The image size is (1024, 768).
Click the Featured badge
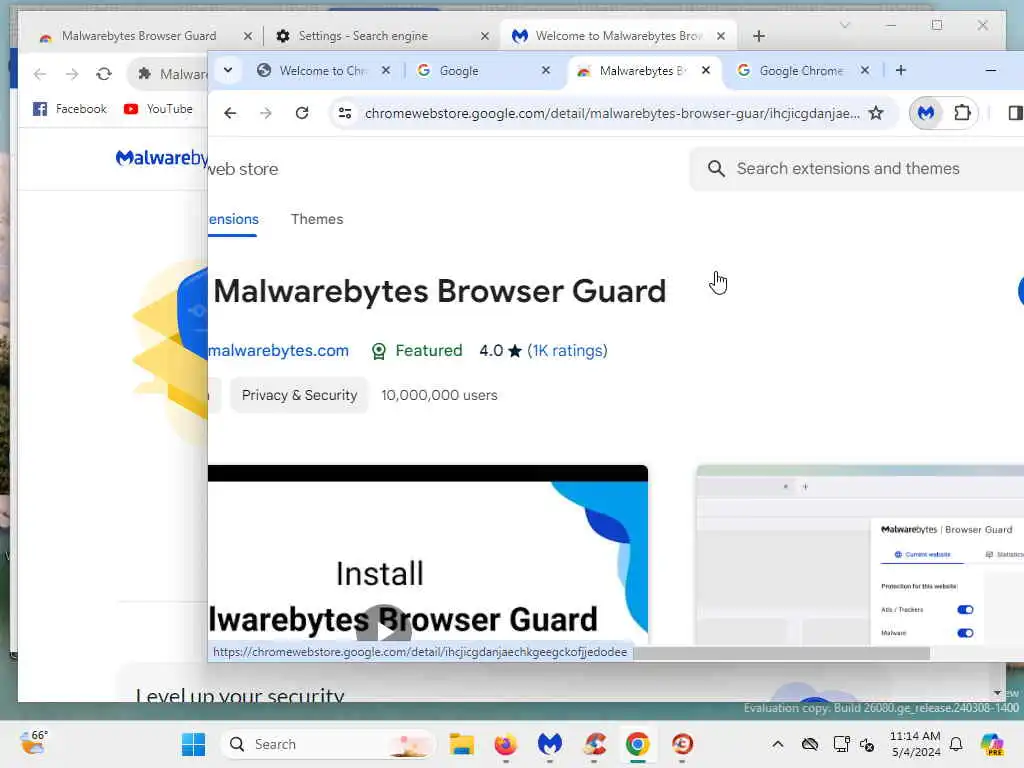pyautogui.click(x=417, y=351)
